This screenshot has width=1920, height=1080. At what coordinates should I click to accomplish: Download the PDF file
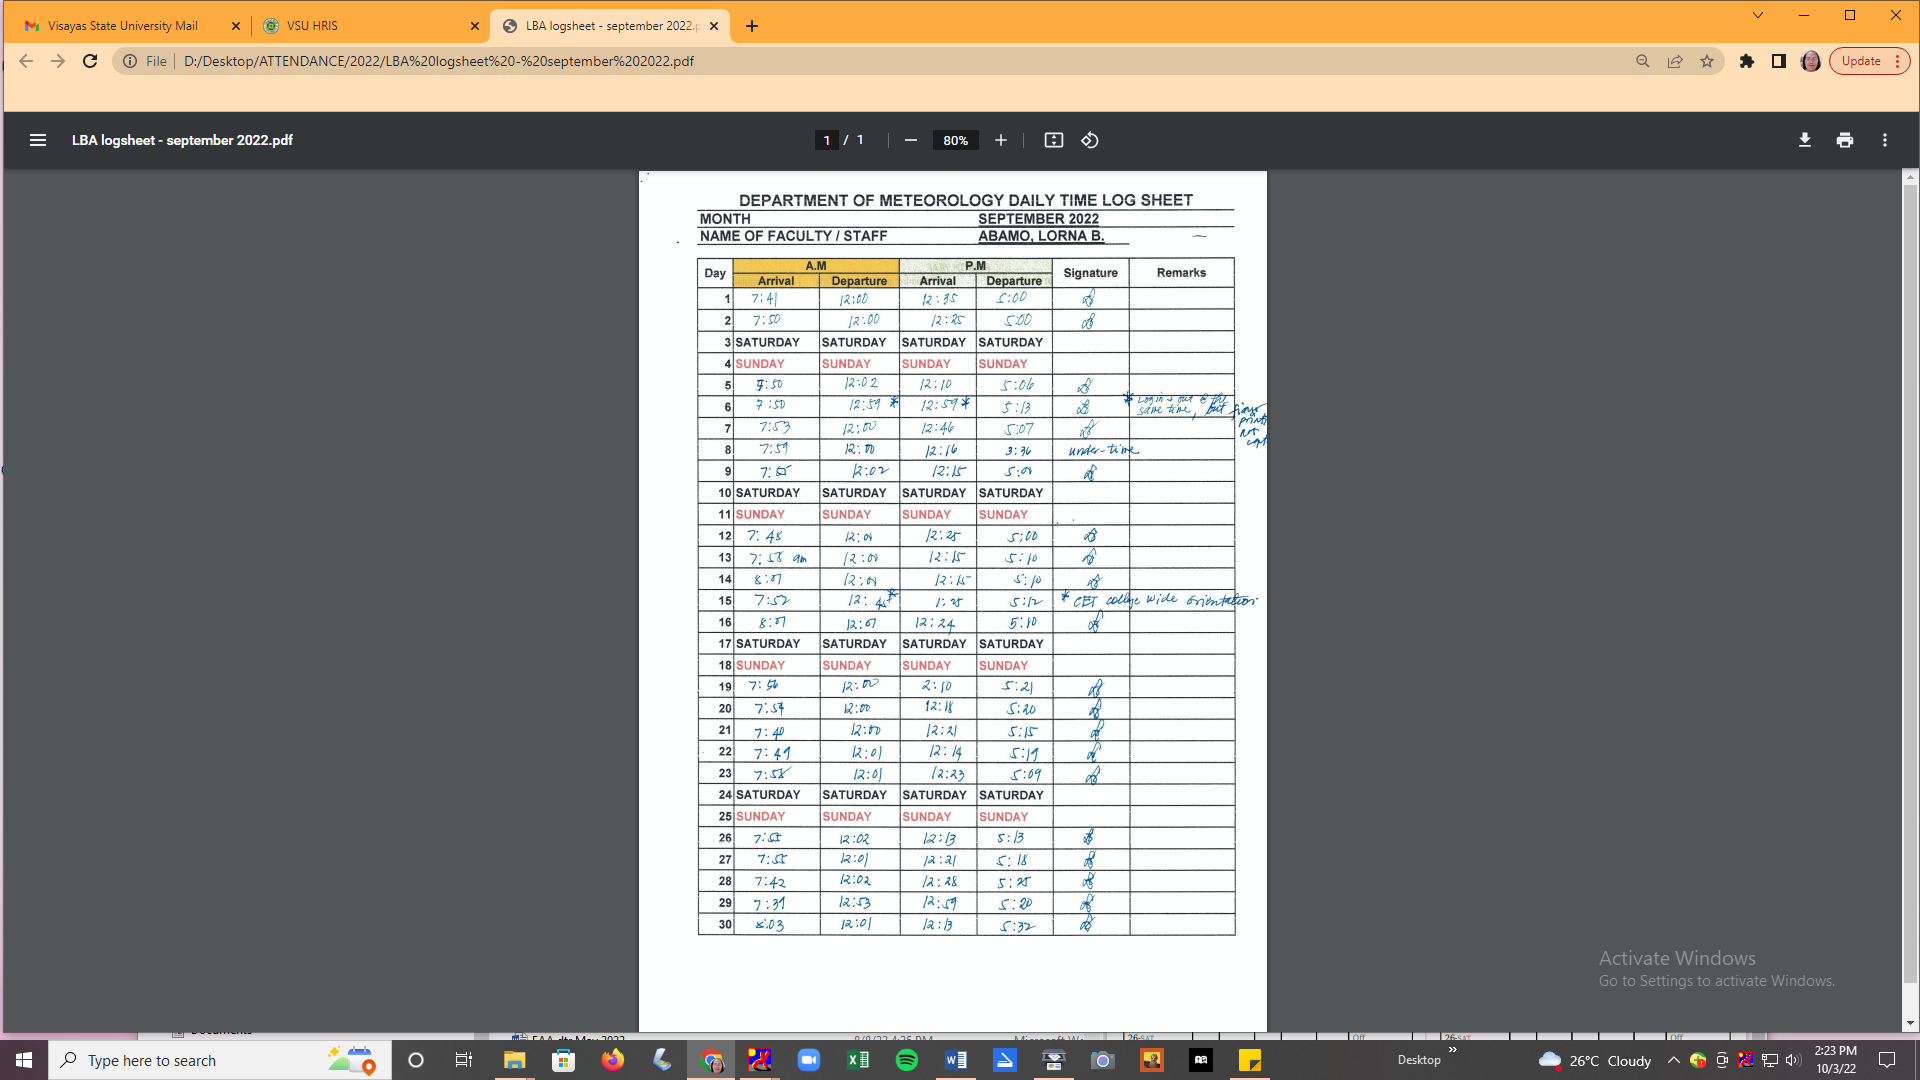[x=1804, y=140]
